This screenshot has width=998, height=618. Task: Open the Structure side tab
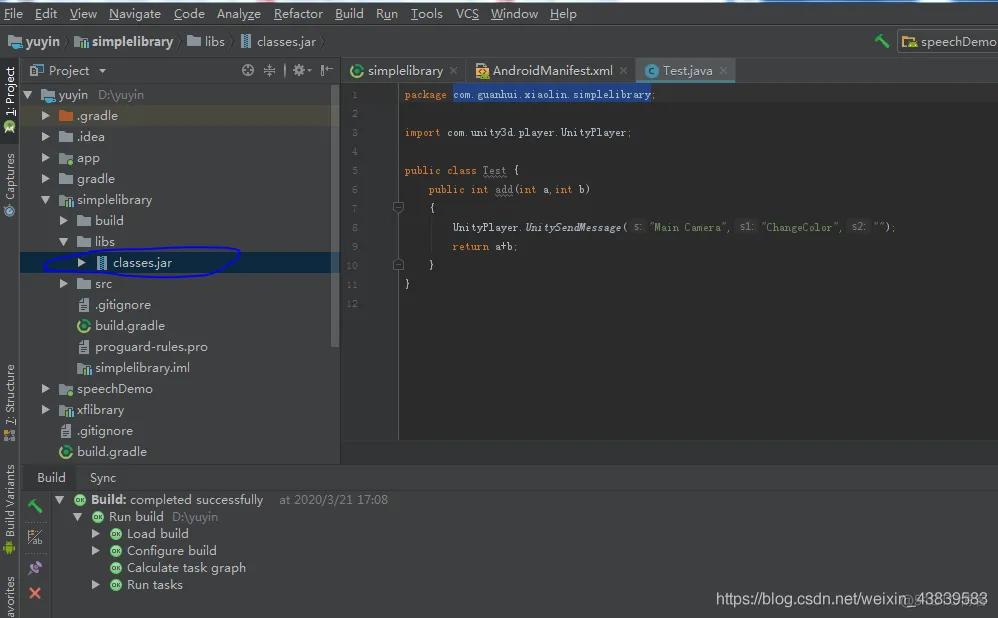point(10,402)
